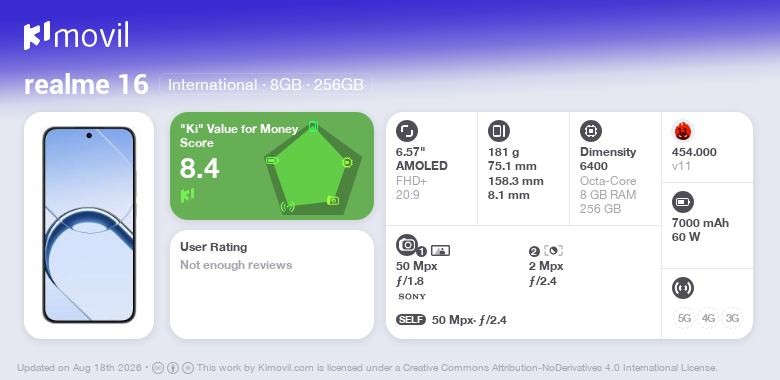
Task: Click the processor chip icon
Action: tap(591, 131)
